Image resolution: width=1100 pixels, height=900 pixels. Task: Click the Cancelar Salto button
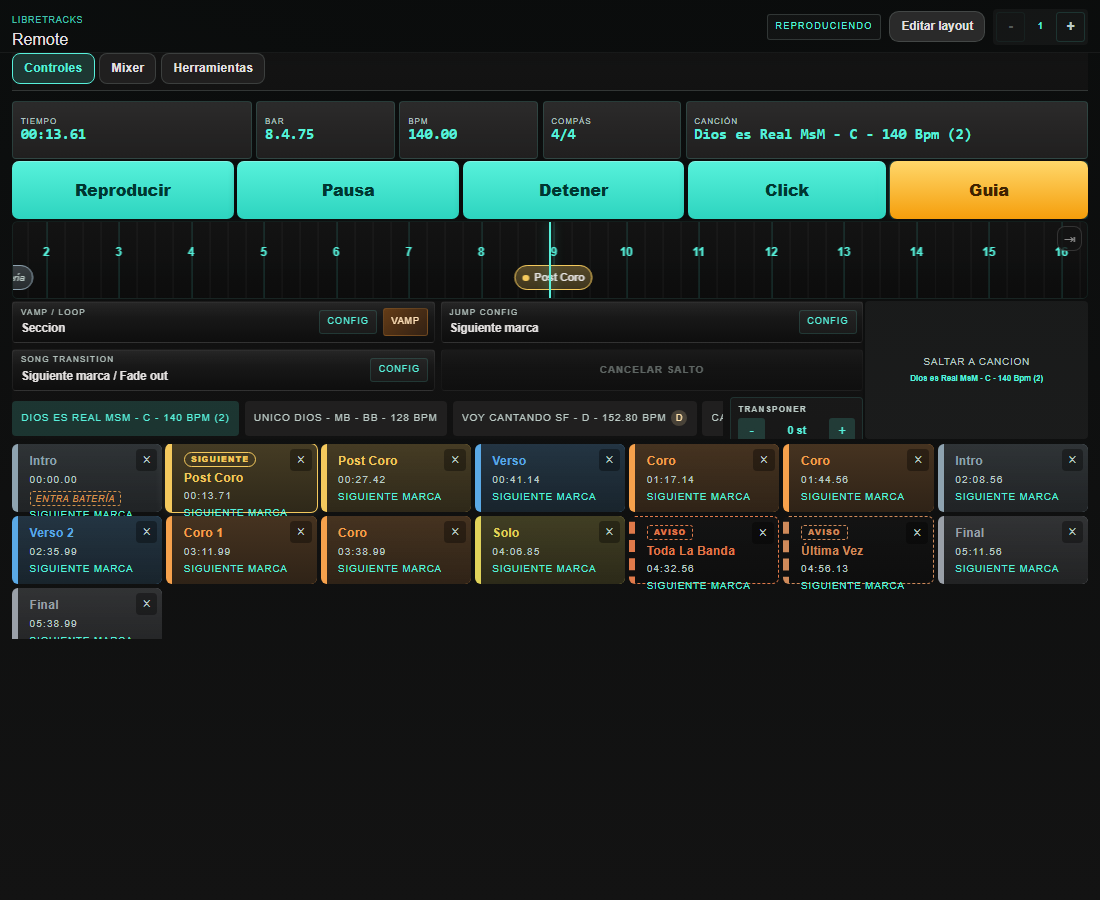tap(652, 370)
